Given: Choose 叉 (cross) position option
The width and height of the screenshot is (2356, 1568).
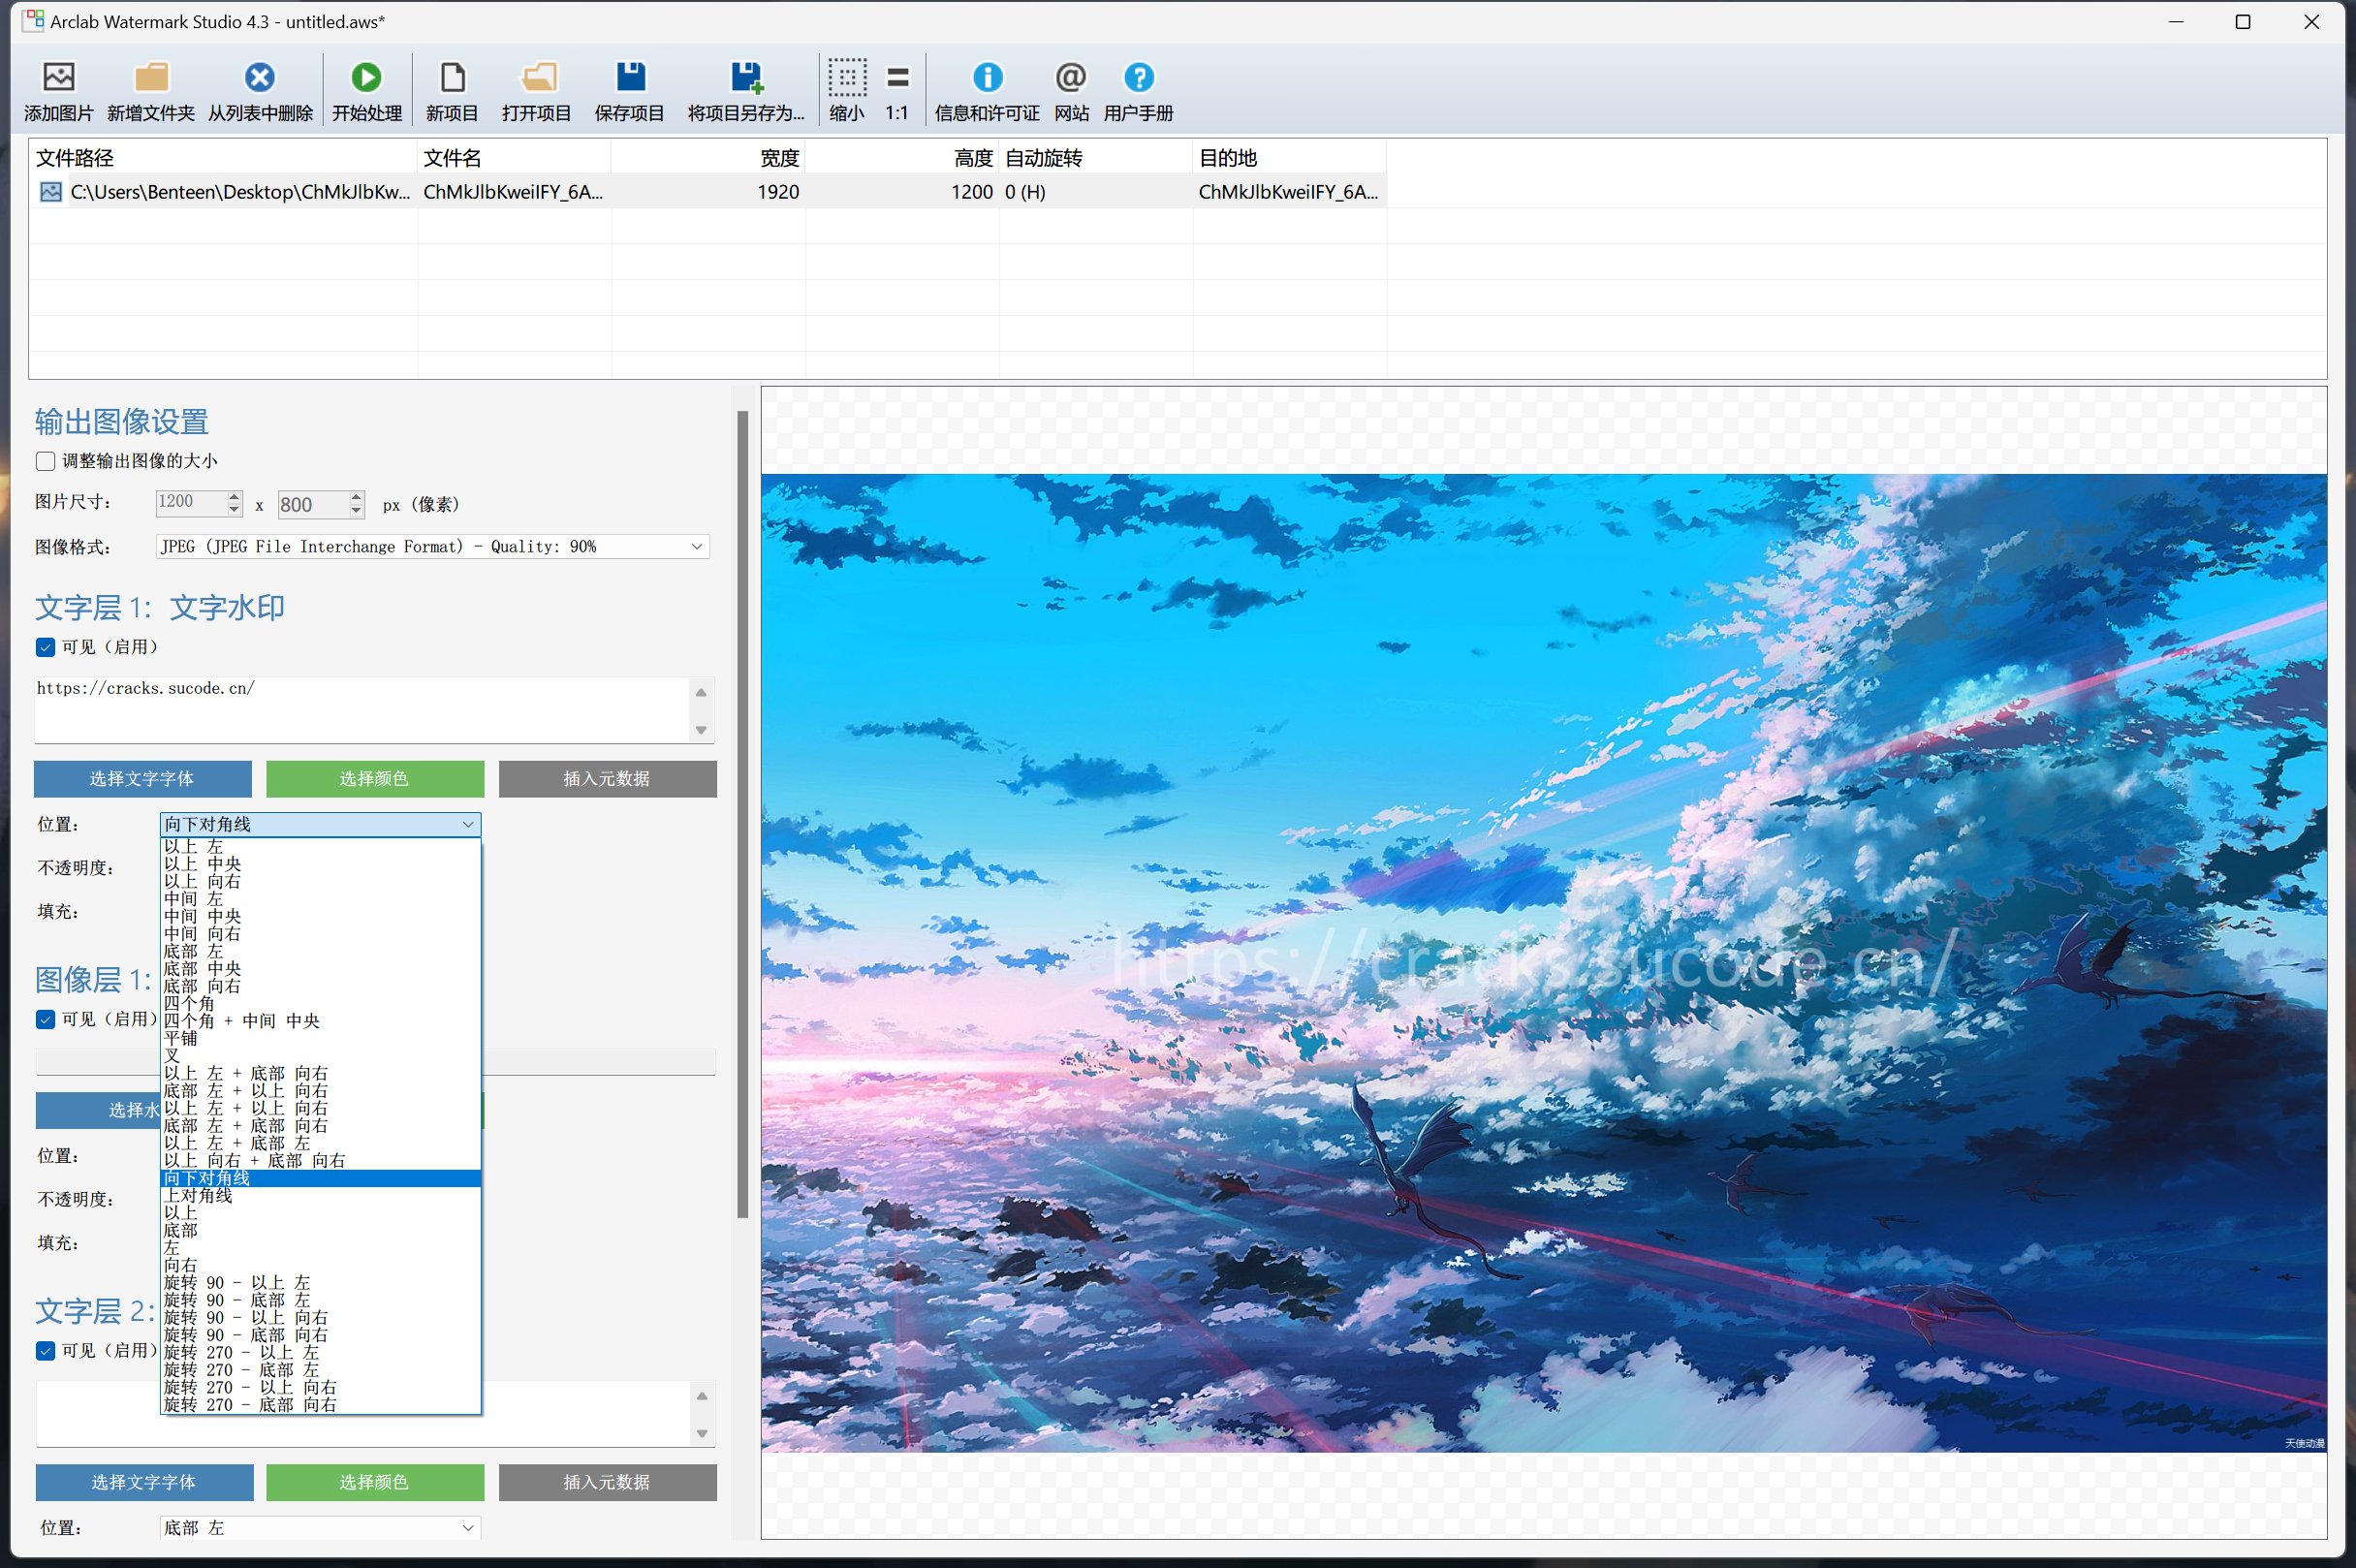Looking at the screenshot, I should (x=320, y=1056).
